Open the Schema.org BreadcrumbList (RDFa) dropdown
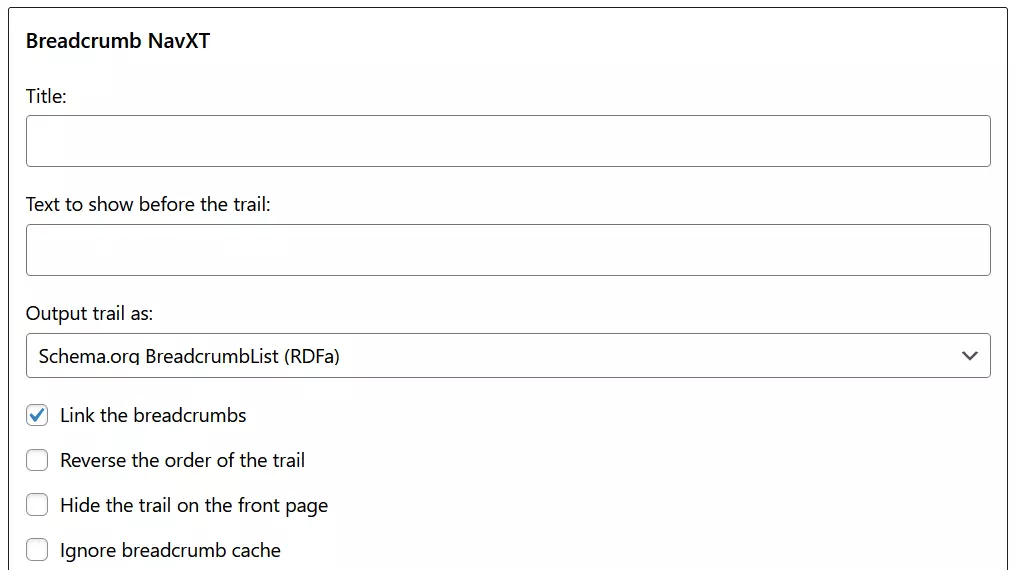Screen dimensions: 1015x570 click(x=508, y=356)
